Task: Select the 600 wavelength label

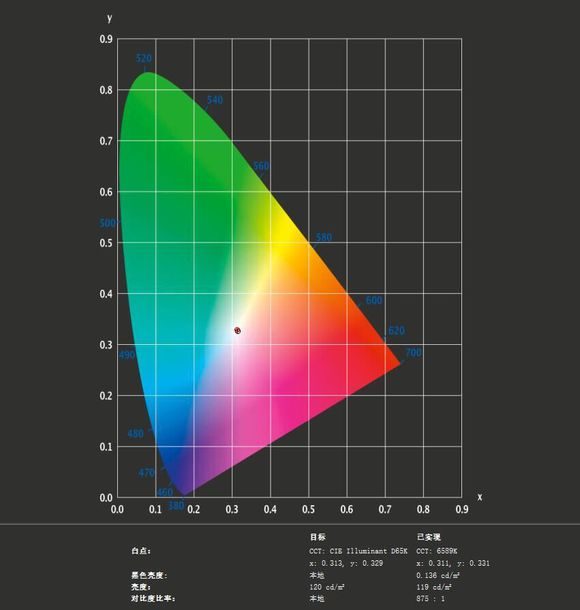Action: [374, 300]
